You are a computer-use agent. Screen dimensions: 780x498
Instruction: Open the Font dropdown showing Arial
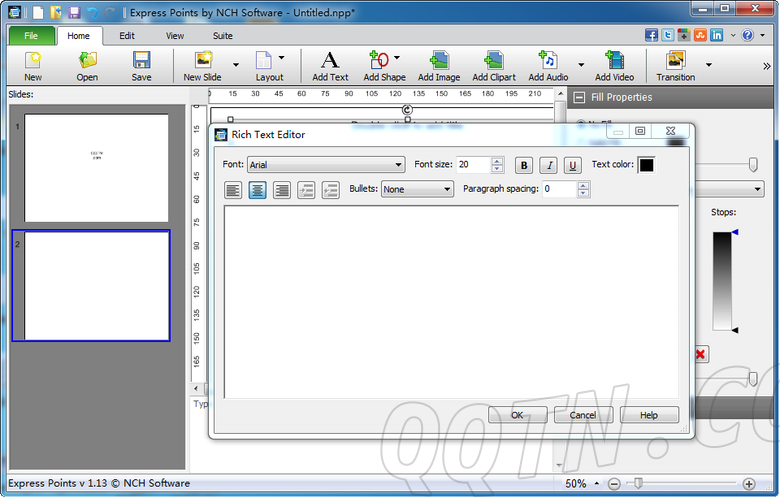[324, 165]
